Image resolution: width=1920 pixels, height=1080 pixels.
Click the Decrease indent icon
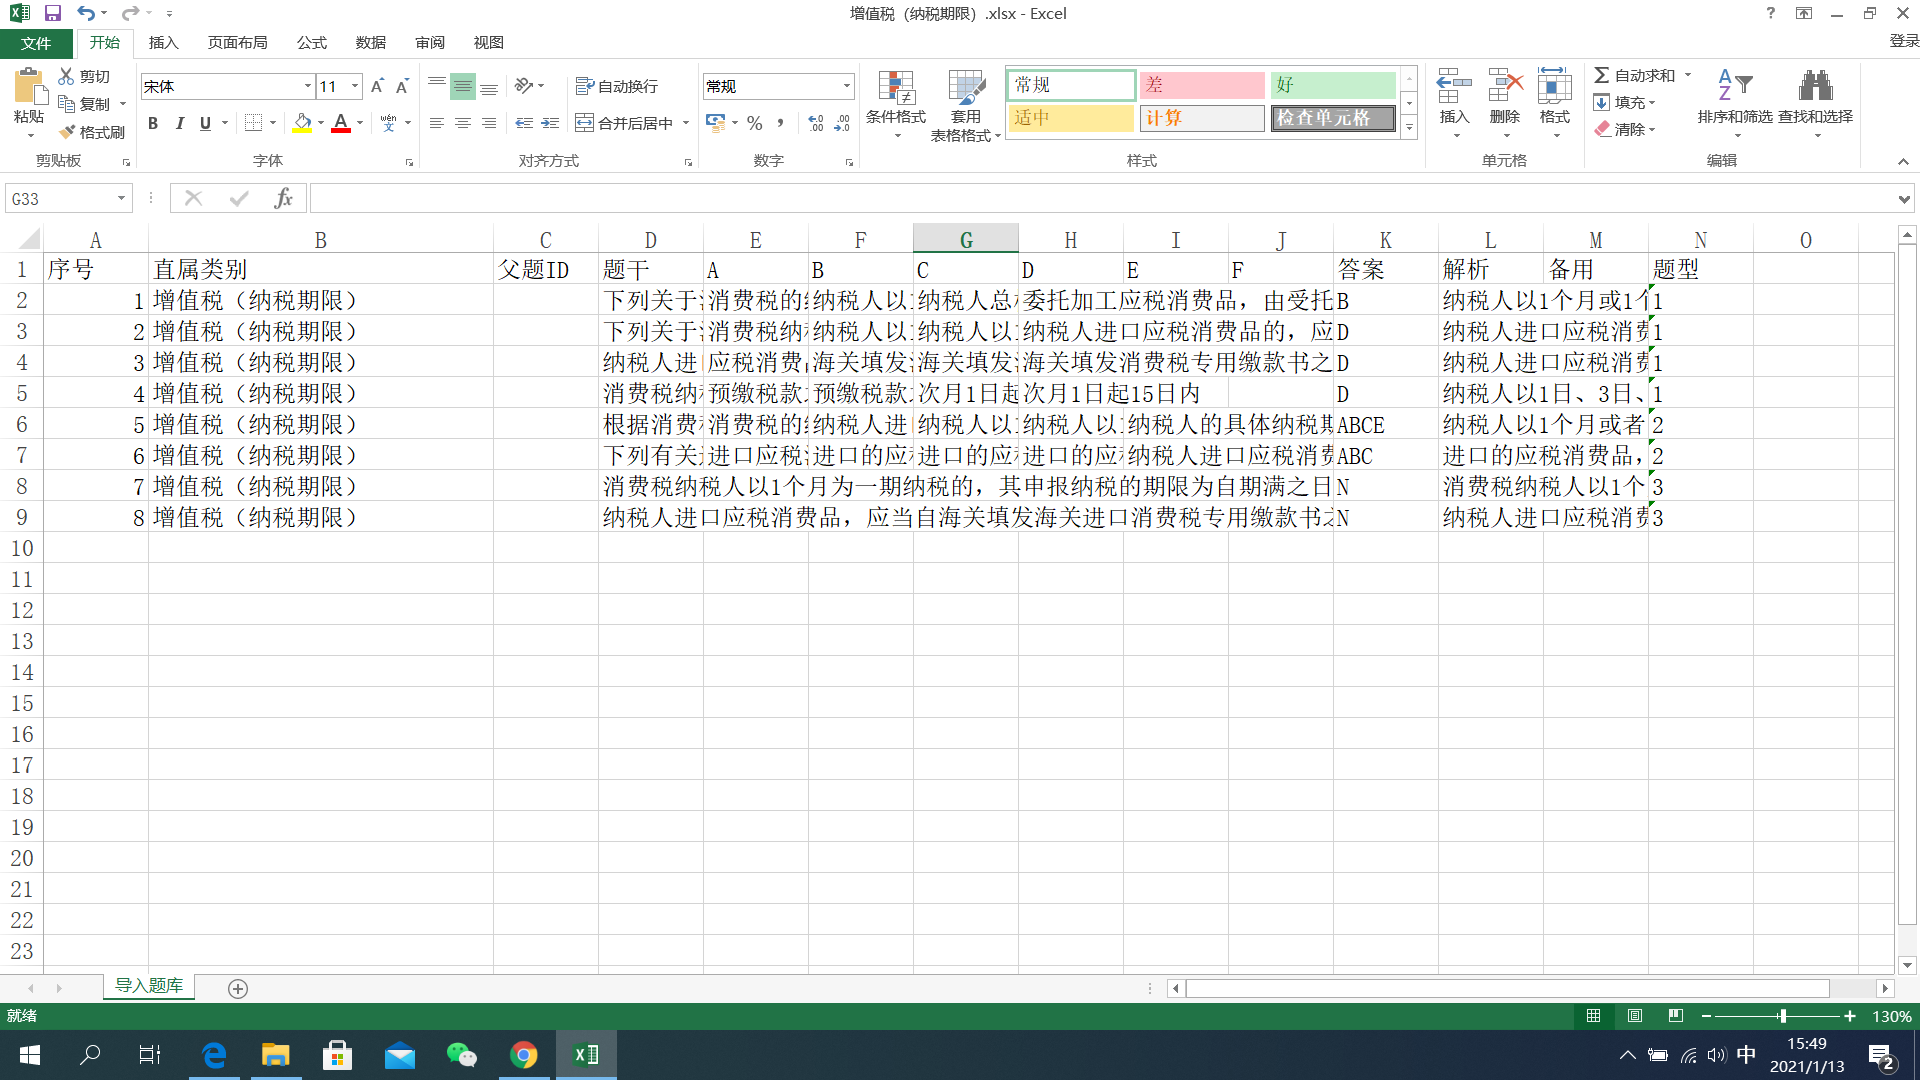(524, 122)
